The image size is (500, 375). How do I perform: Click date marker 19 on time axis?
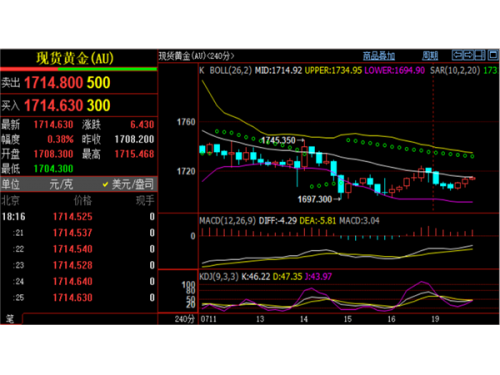point(435,319)
